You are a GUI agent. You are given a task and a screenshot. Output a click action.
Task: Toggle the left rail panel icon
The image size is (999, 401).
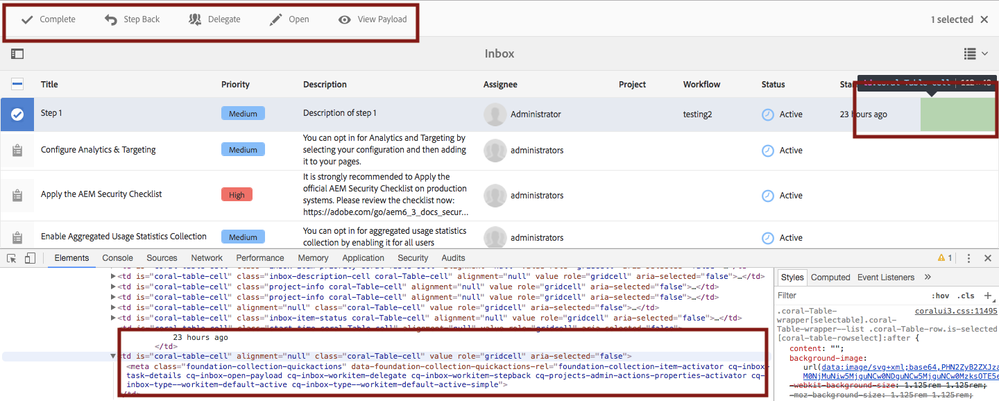(17, 54)
